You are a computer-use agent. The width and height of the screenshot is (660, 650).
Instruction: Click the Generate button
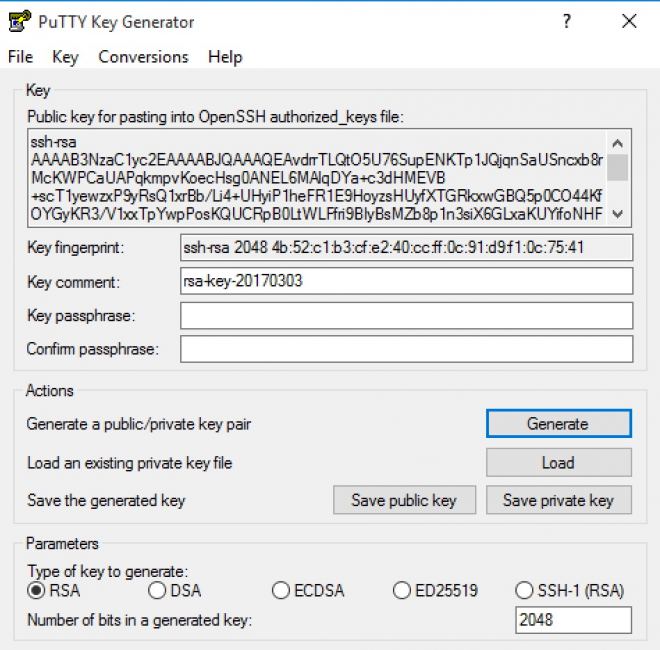[559, 424]
